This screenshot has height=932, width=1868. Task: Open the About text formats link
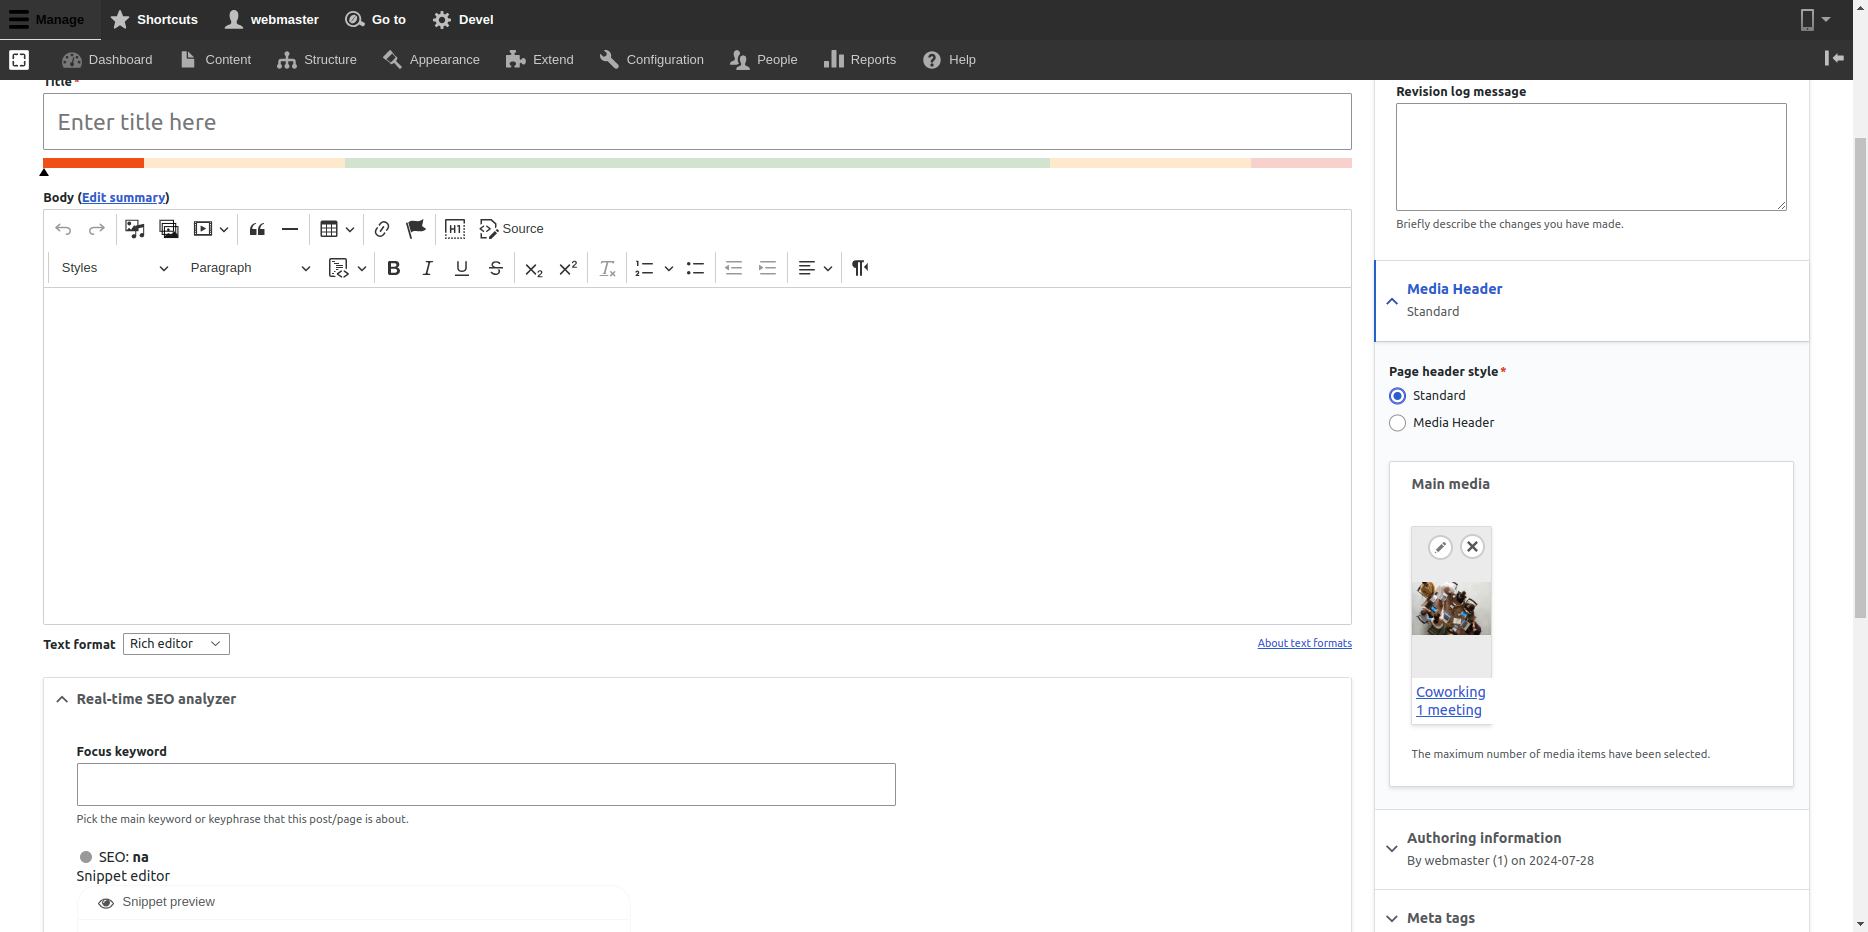click(x=1304, y=643)
